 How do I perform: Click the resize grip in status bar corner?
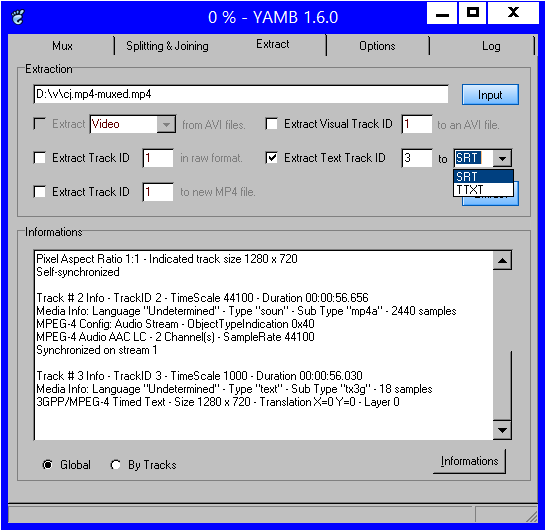pos(531,516)
